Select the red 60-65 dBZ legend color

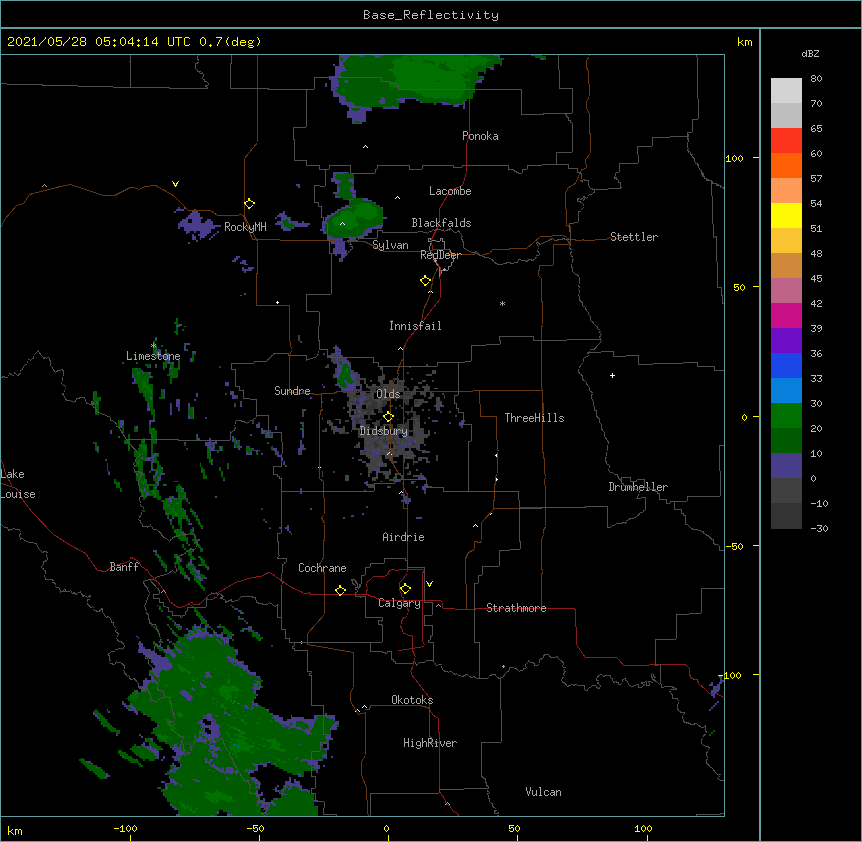(x=786, y=141)
